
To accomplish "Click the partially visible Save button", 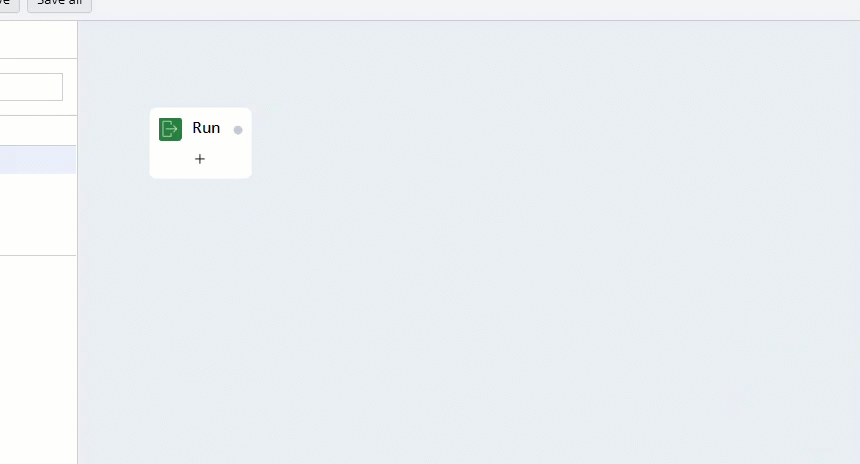I will pyautogui.click(x=8, y=4).
